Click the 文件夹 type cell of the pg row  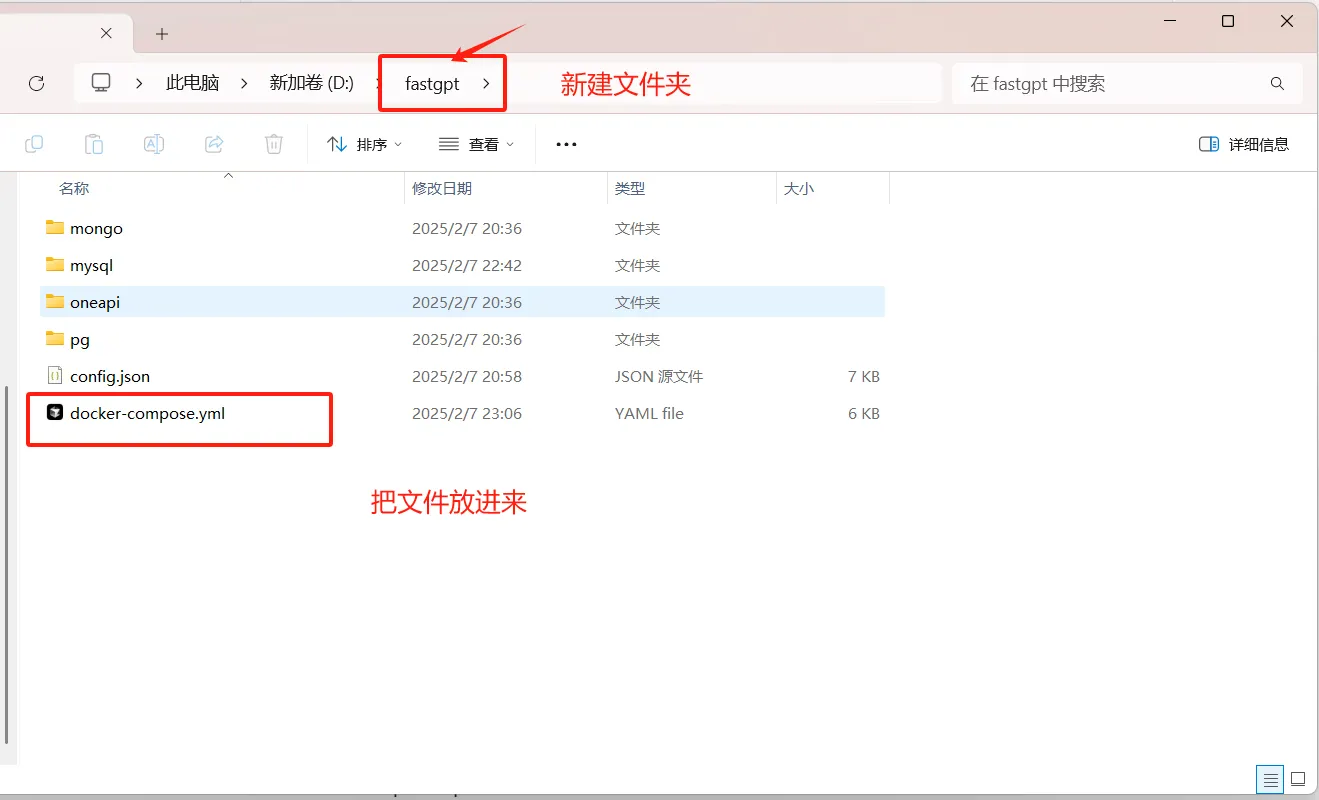point(637,339)
